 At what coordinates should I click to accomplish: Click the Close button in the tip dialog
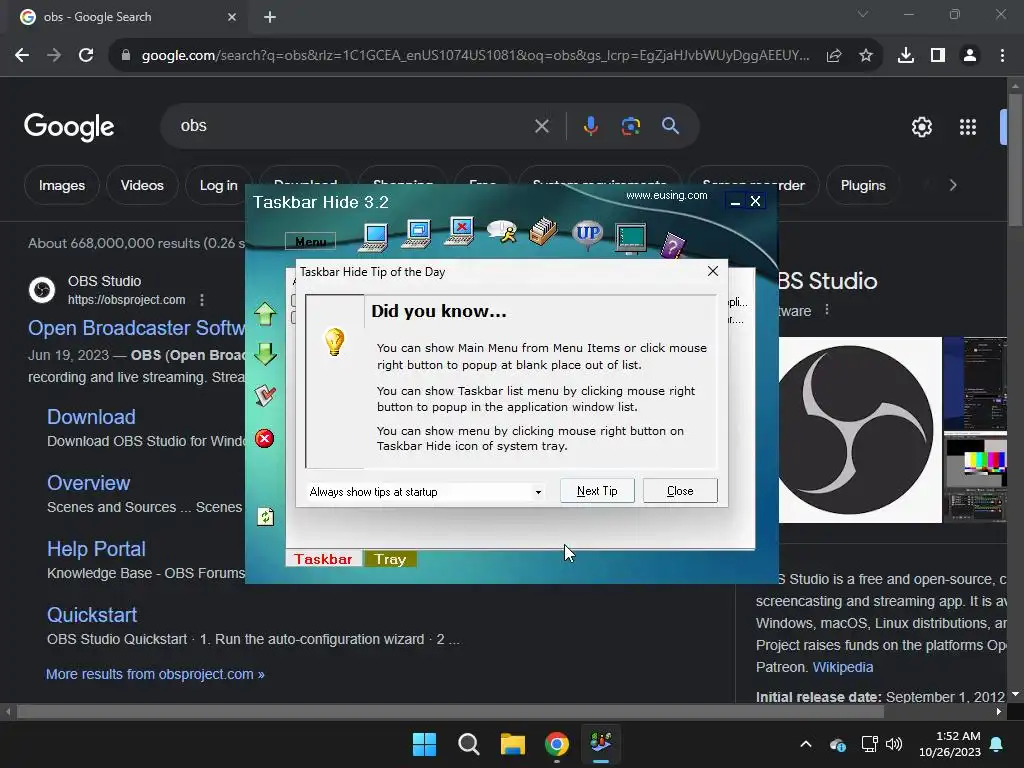pos(680,491)
